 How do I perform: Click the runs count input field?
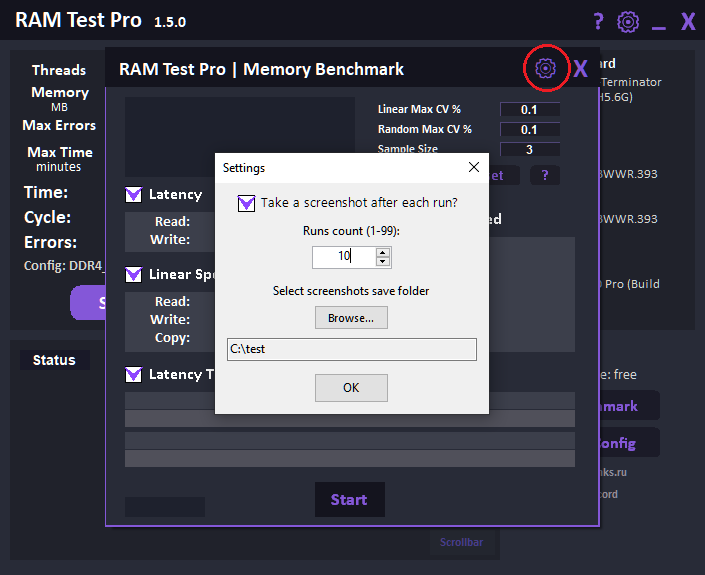(x=342, y=256)
